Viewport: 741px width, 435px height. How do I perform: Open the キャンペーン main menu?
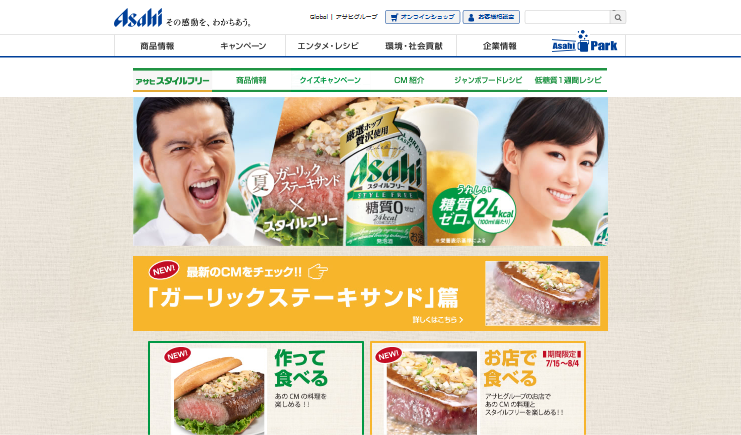pos(243,46)
